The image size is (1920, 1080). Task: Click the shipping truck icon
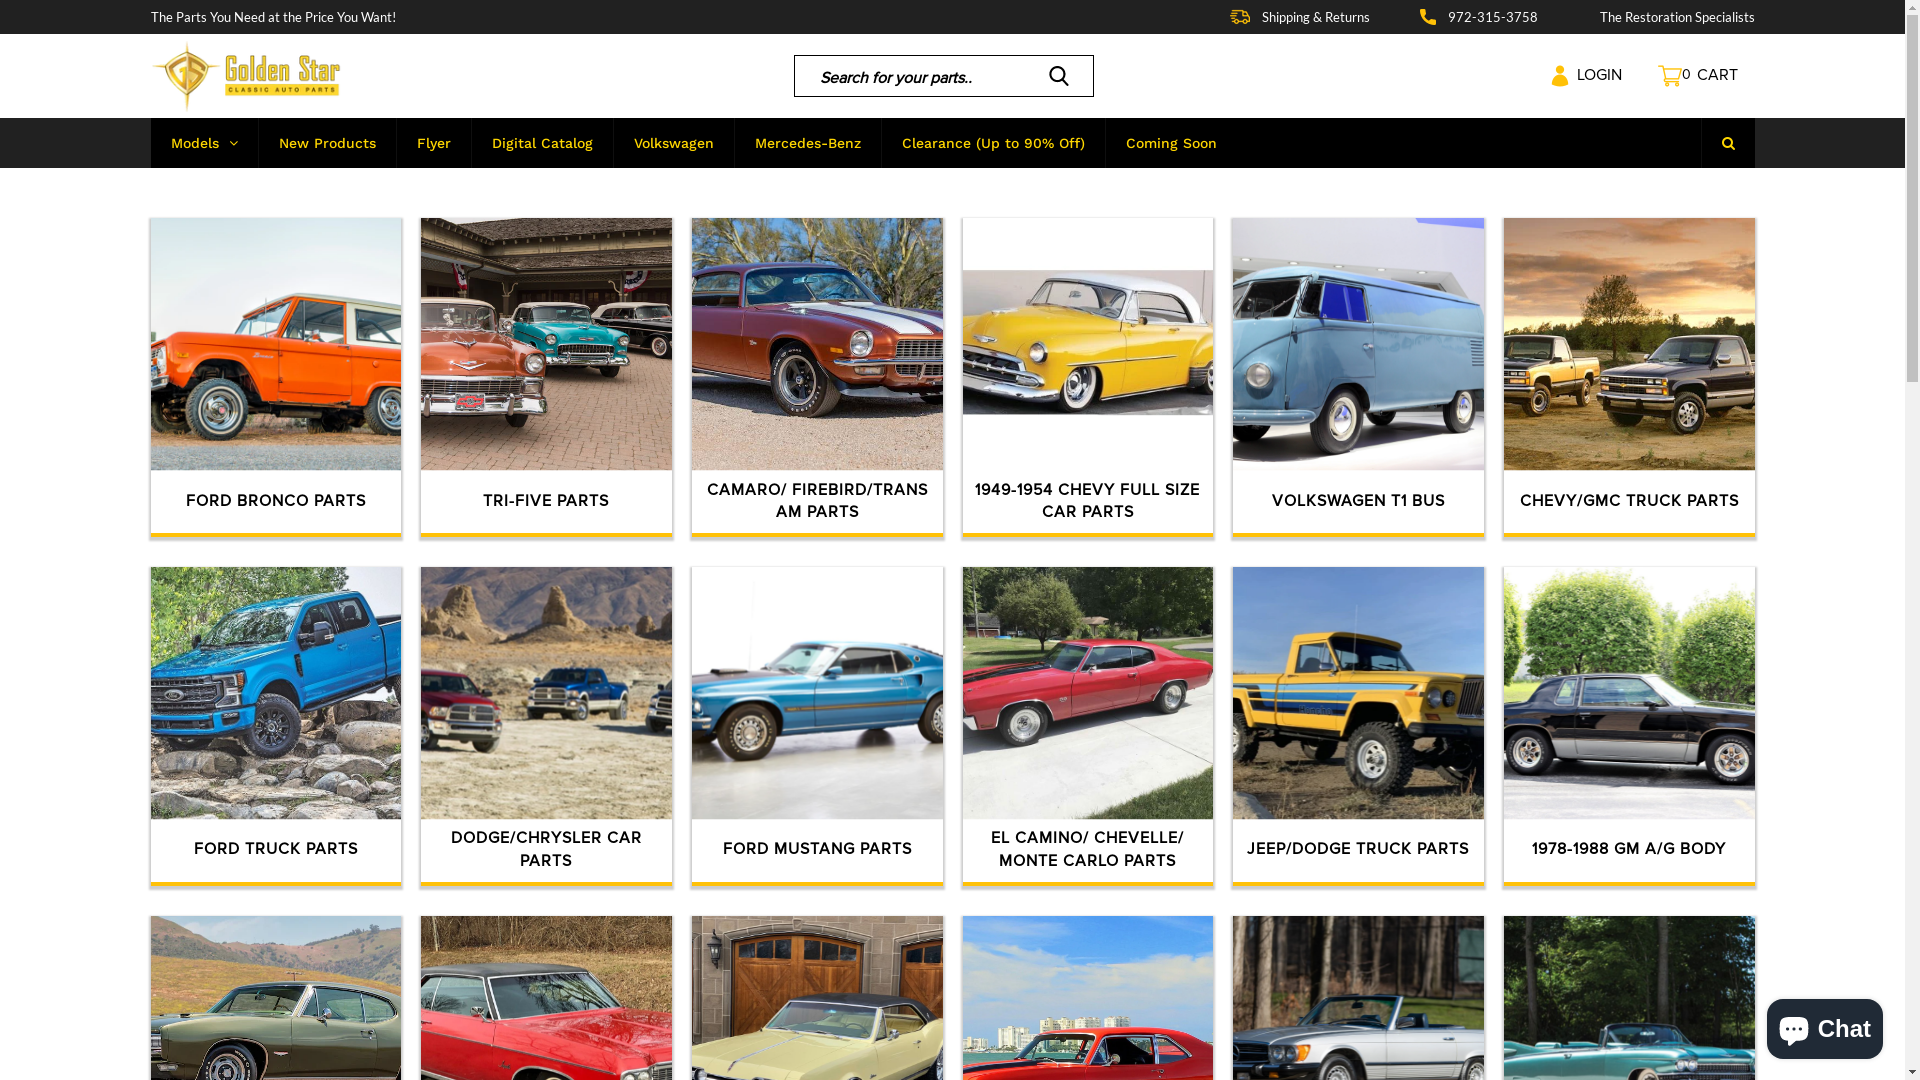click(x=1240, y=17)
